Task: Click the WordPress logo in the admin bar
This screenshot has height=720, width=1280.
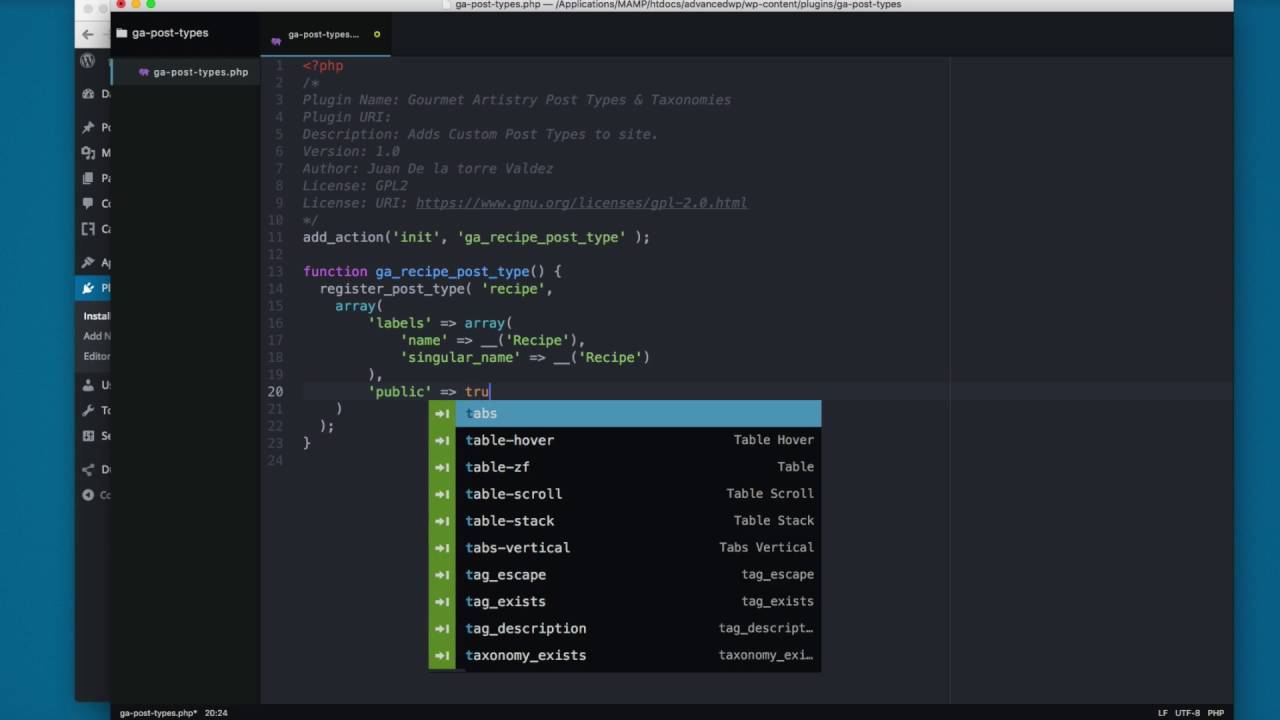Action: tap(88, 61)
